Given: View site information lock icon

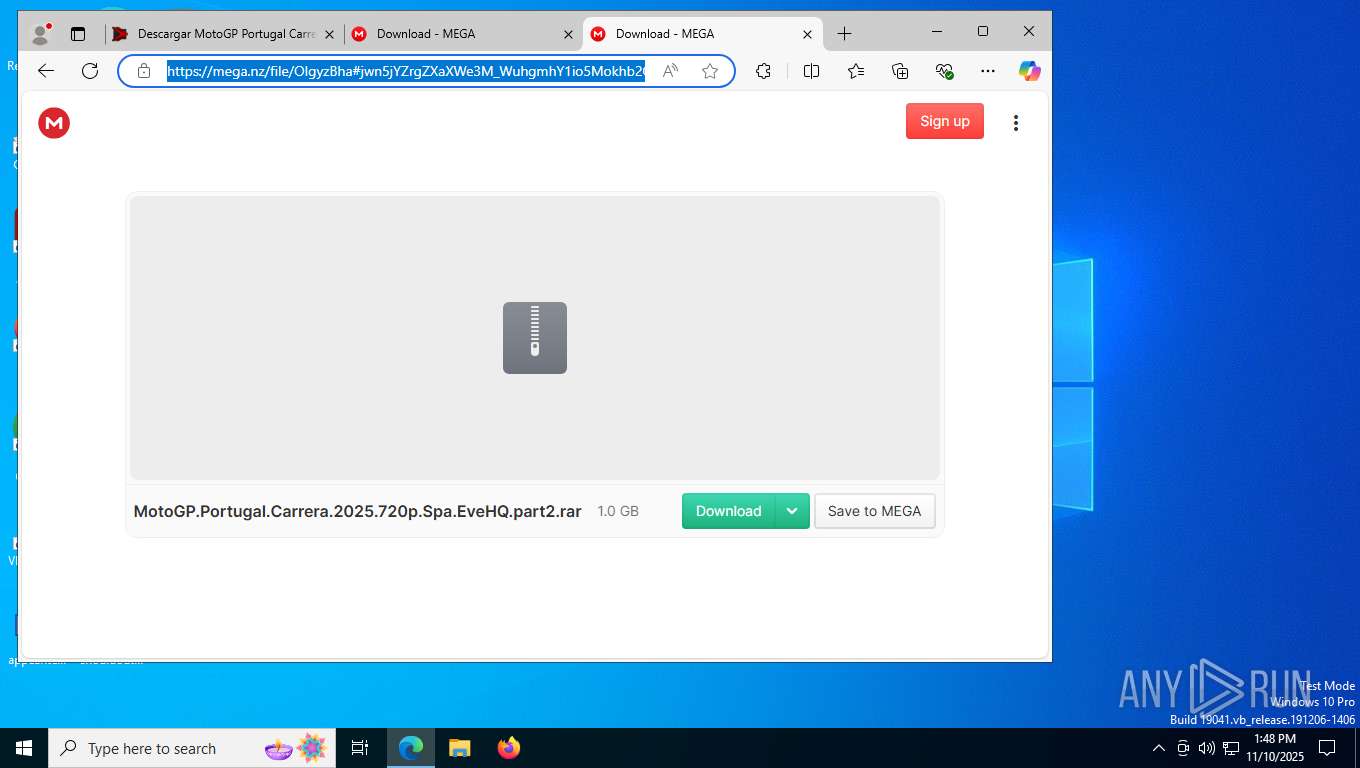Looking at the screenshot, I should (144, 71).
